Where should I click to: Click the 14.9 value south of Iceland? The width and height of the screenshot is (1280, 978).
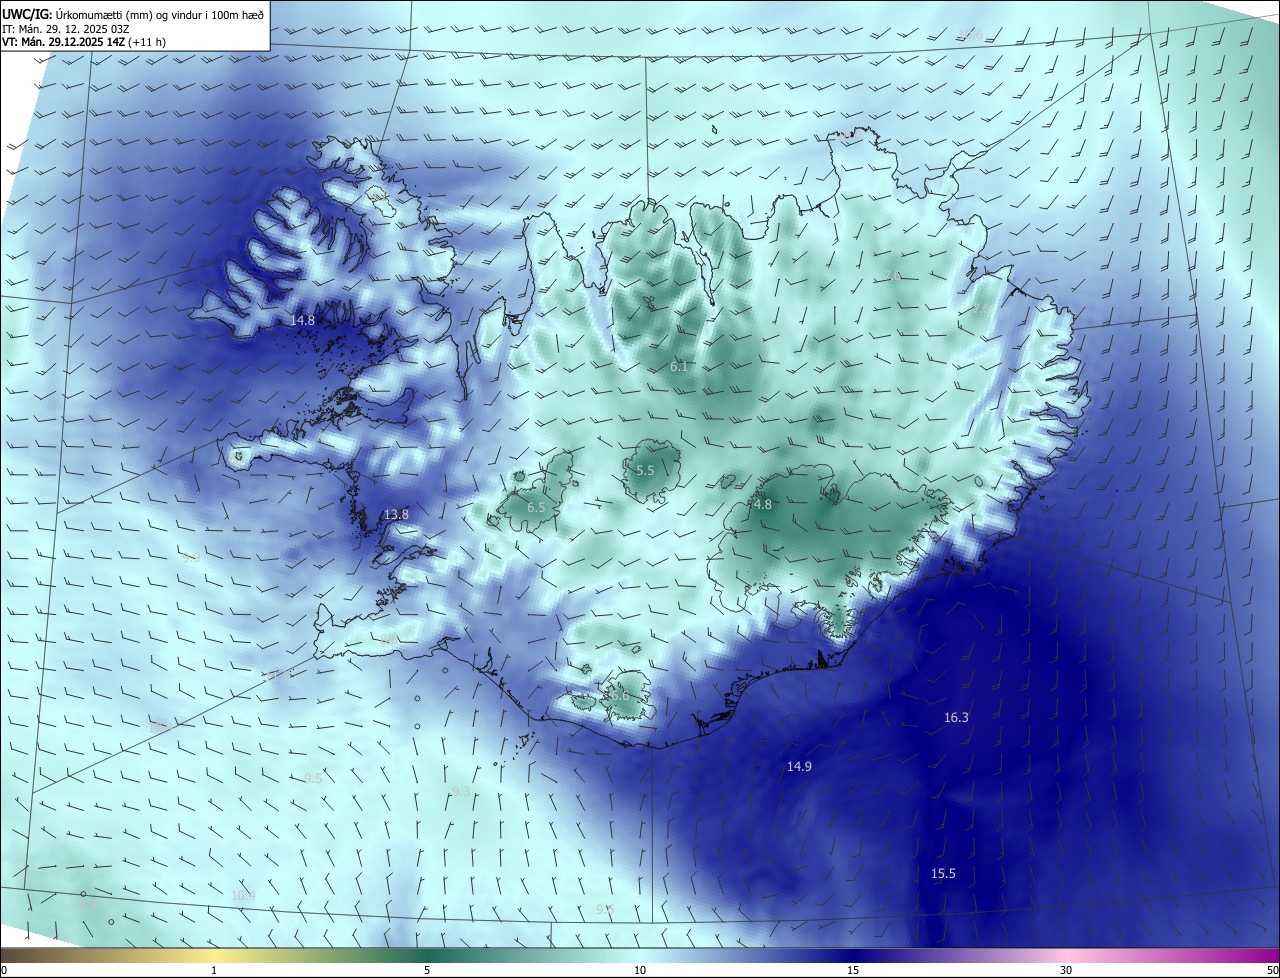799,767
